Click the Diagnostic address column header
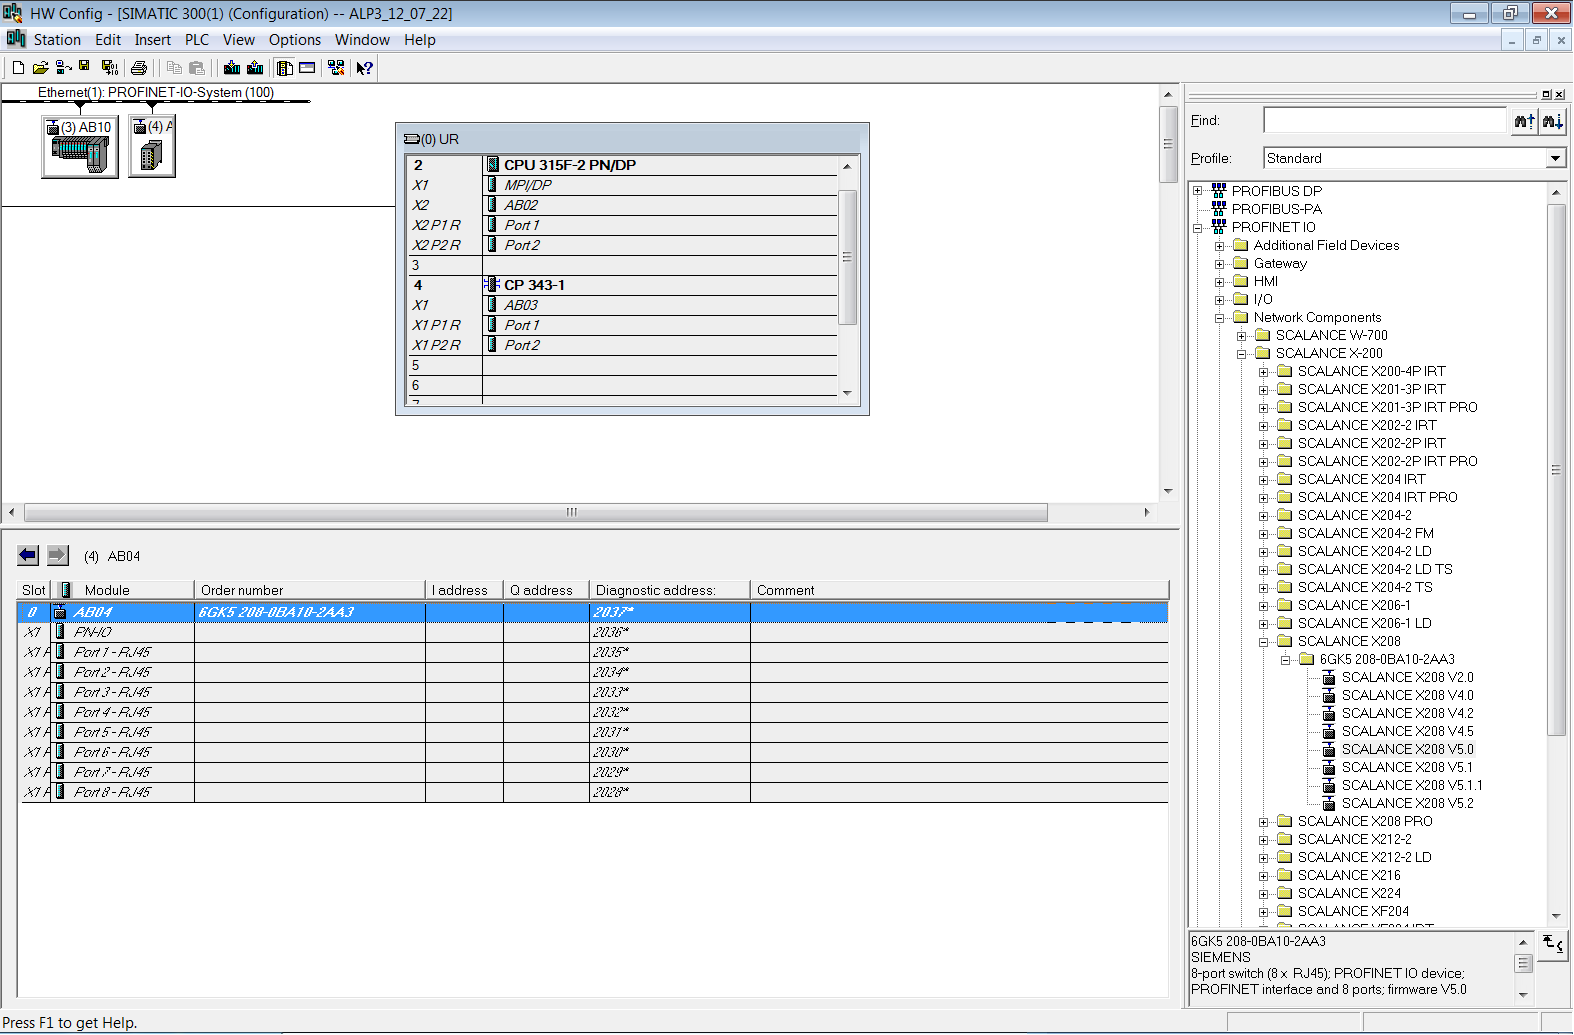1574x1035 pixels. pyautogui.click(x=670, y=590)
